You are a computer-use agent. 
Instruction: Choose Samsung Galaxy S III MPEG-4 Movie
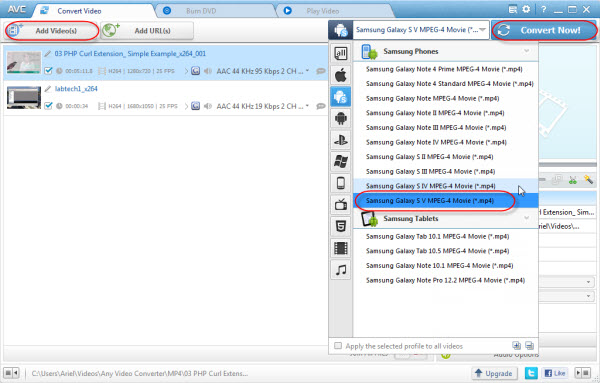pos(445,171)
